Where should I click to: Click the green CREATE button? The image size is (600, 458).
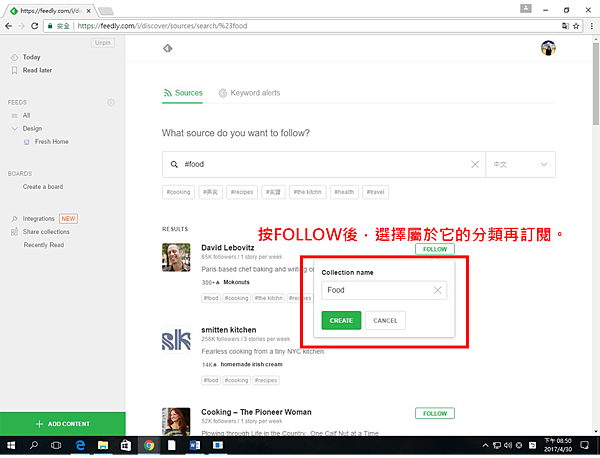(x=341, y=321)
